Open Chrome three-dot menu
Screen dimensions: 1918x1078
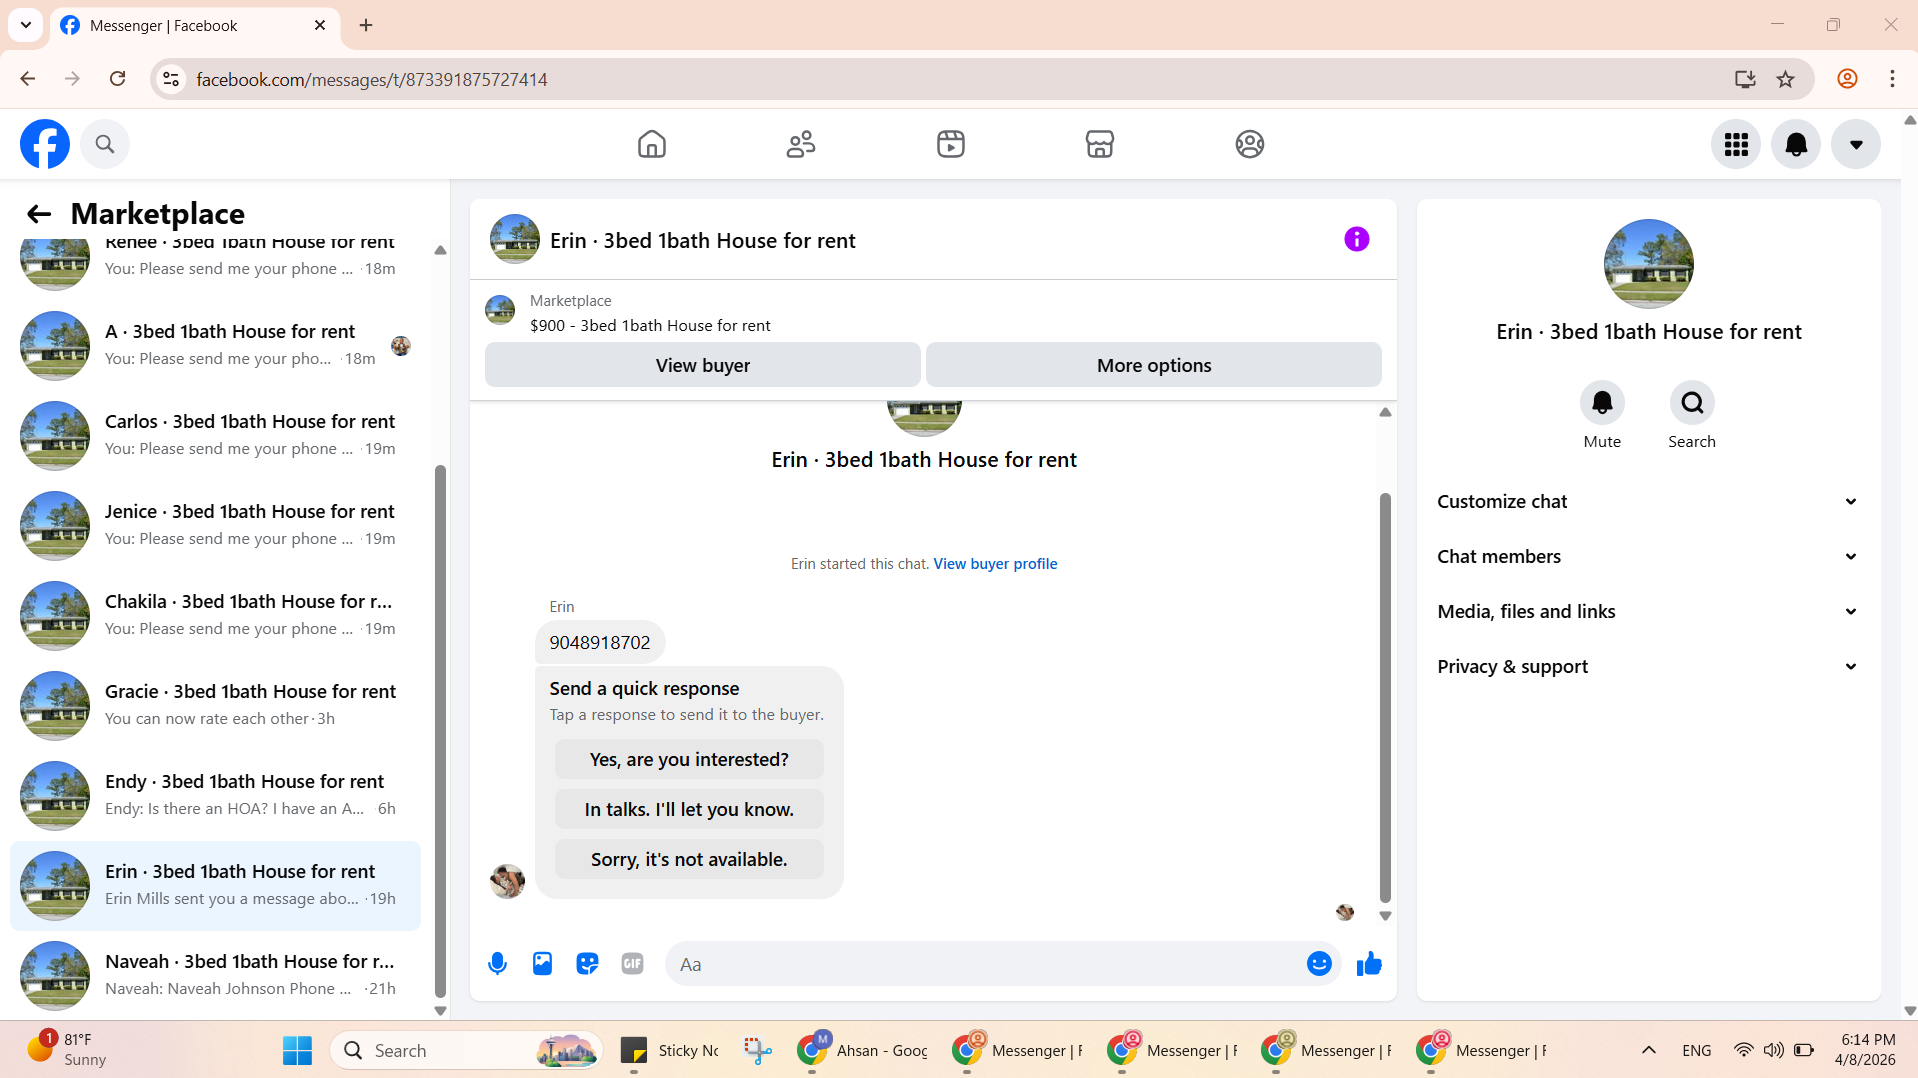tap(1892, 79)
